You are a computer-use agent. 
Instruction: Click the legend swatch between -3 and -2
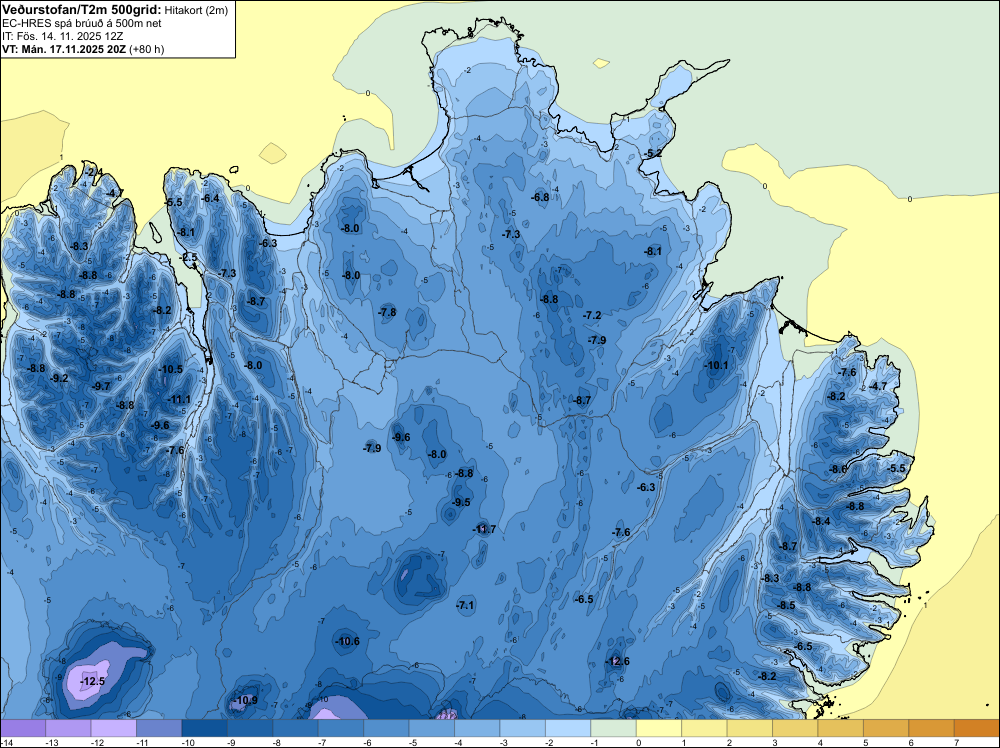click(523, 728)
